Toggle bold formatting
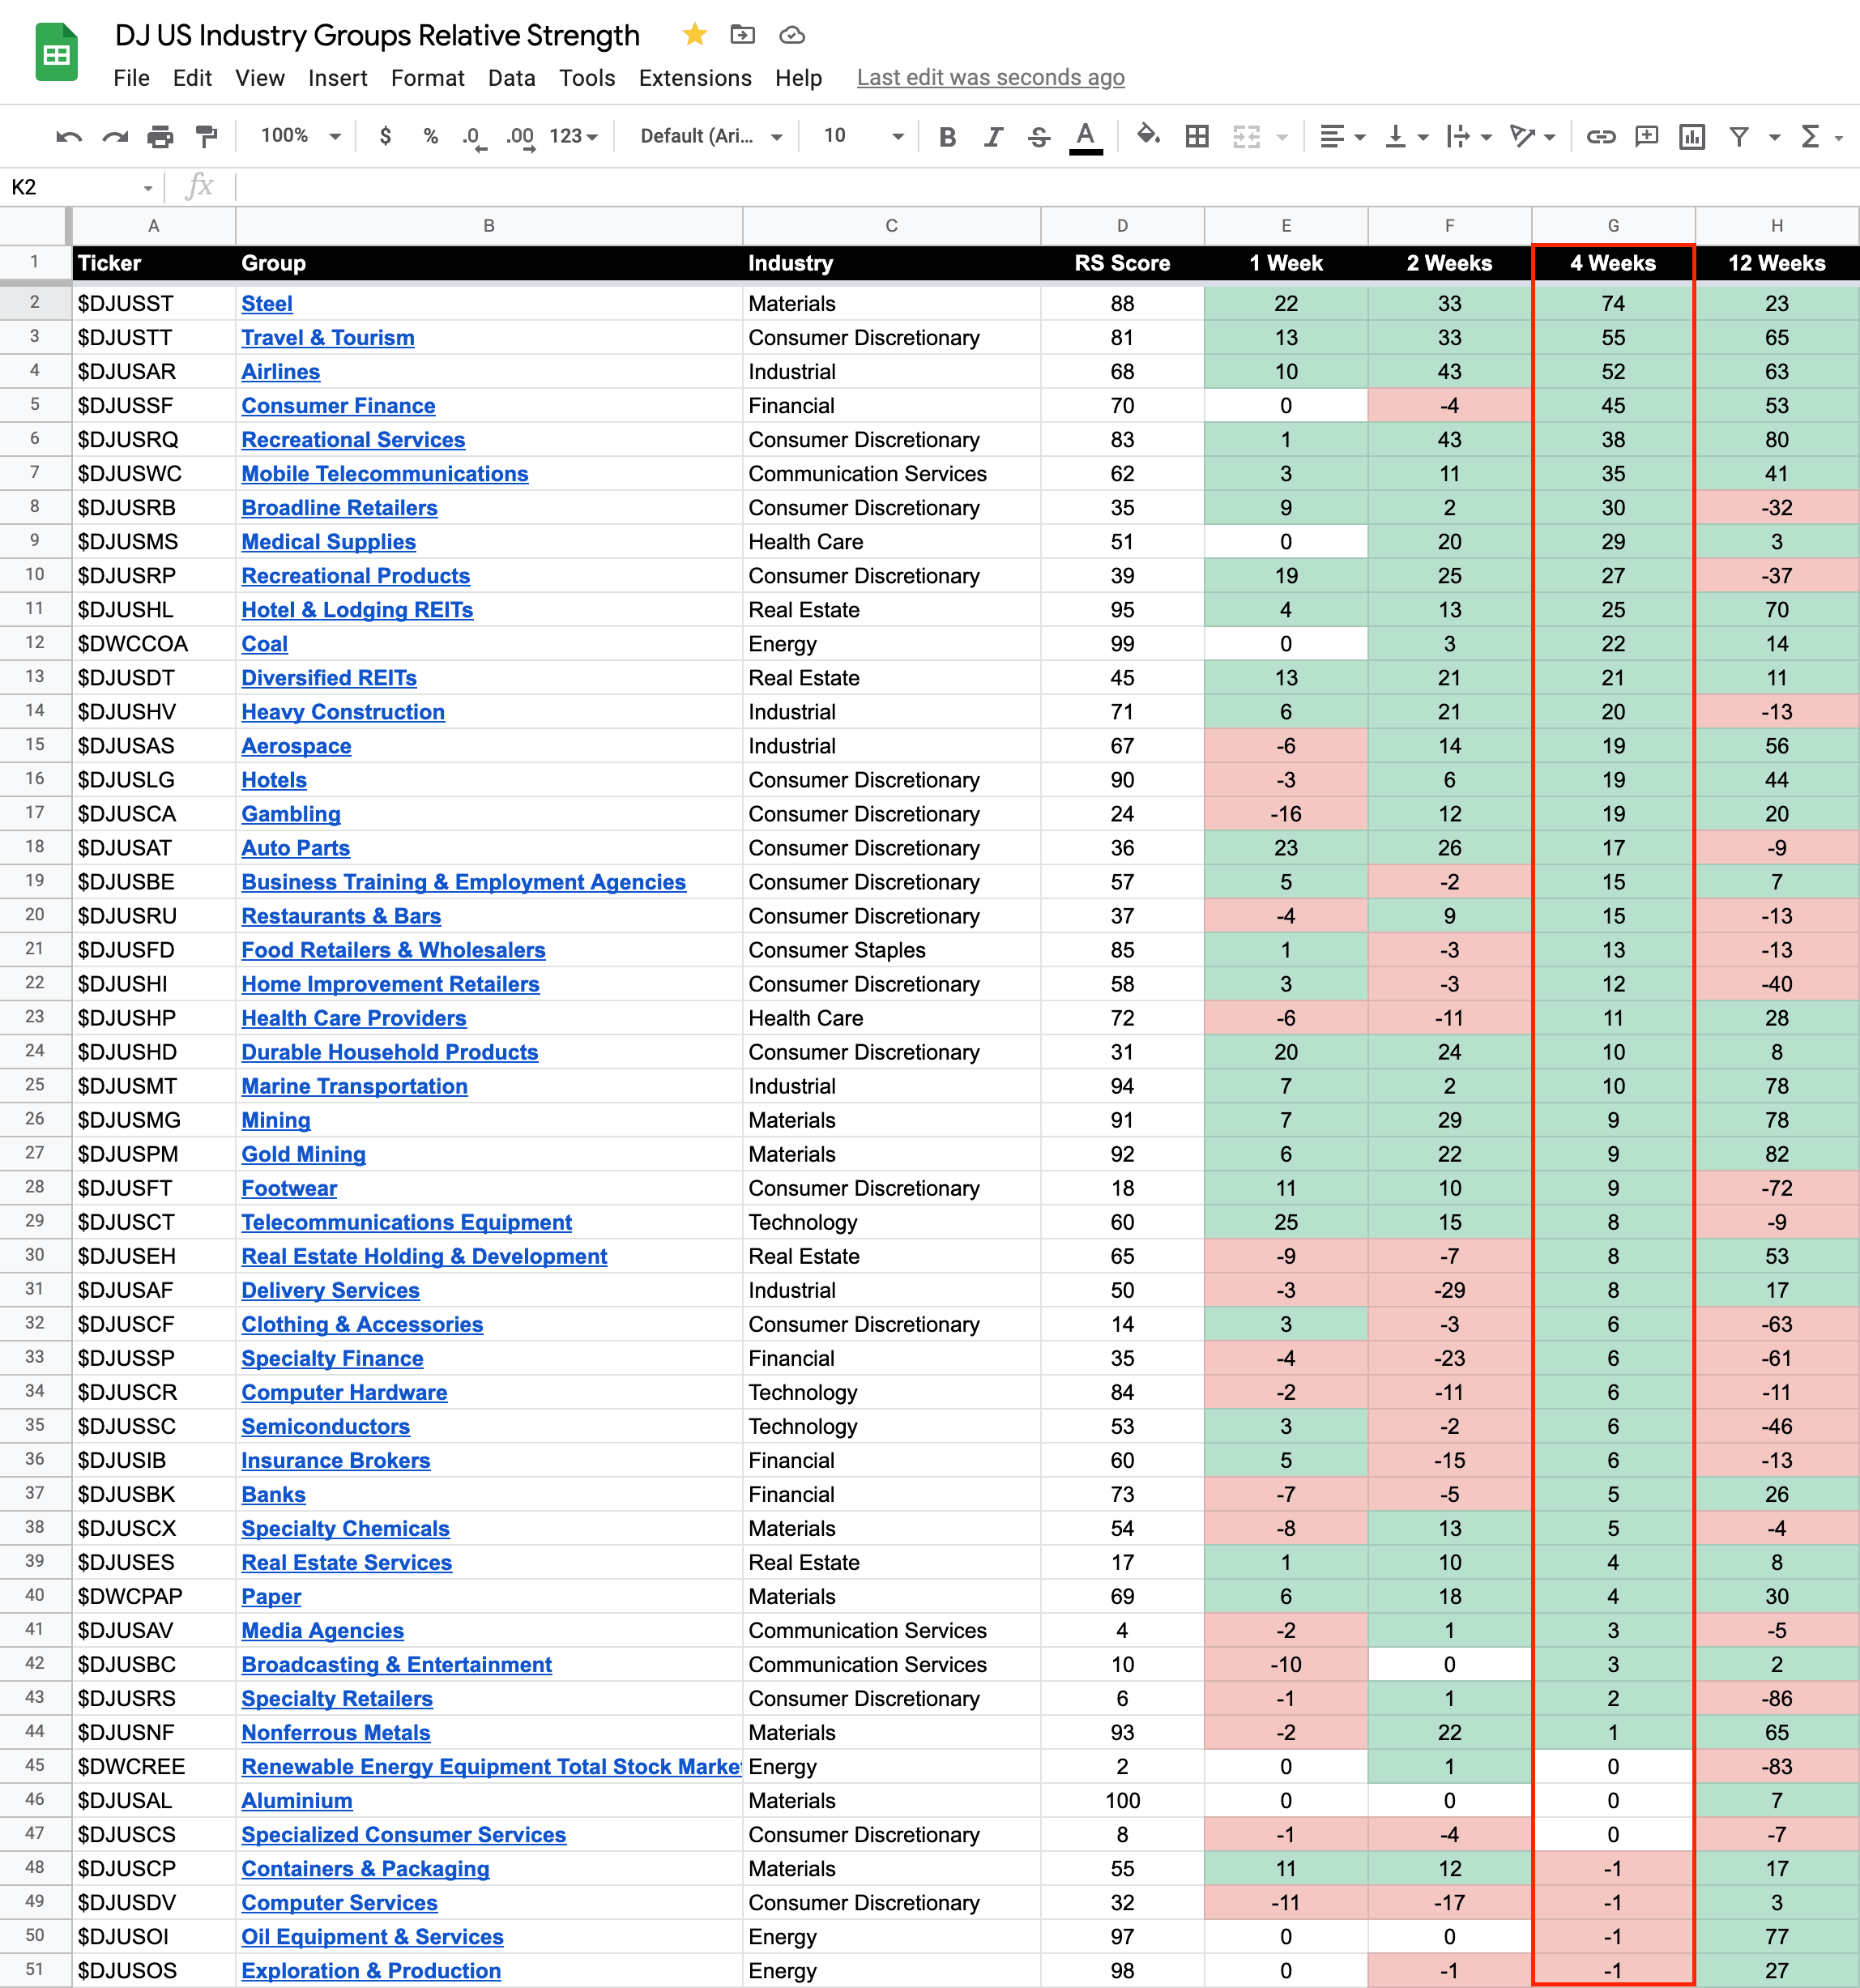 (947, 136)
